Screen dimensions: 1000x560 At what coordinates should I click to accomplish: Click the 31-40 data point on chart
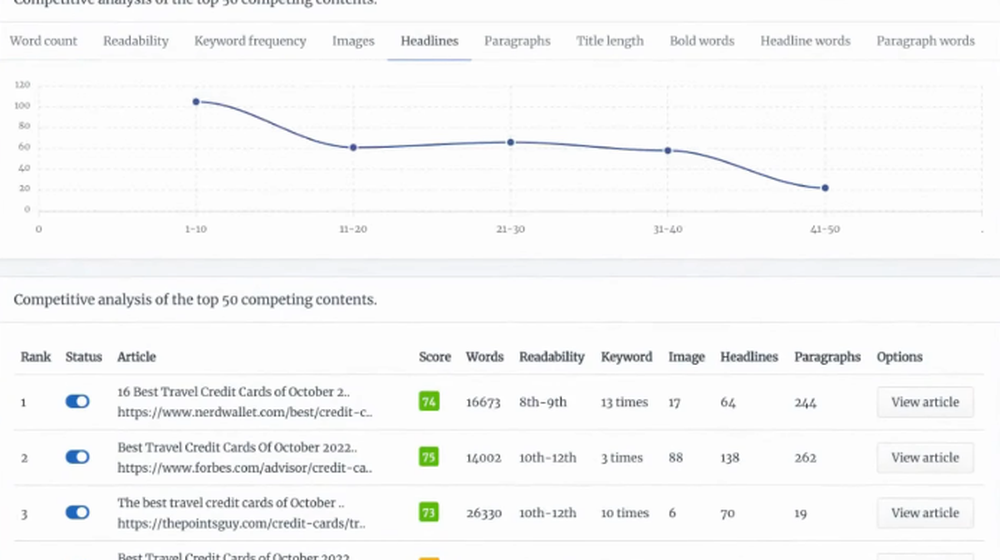point(668,151)
